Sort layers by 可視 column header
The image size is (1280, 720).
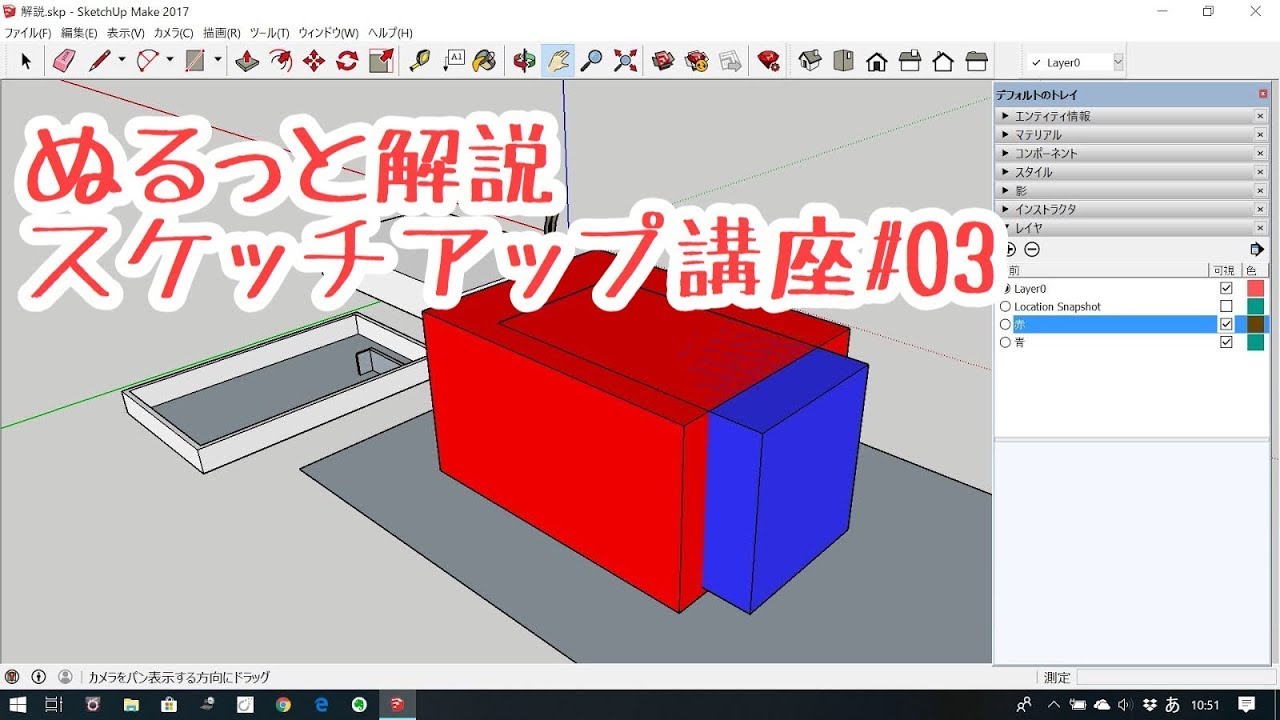1225,270
